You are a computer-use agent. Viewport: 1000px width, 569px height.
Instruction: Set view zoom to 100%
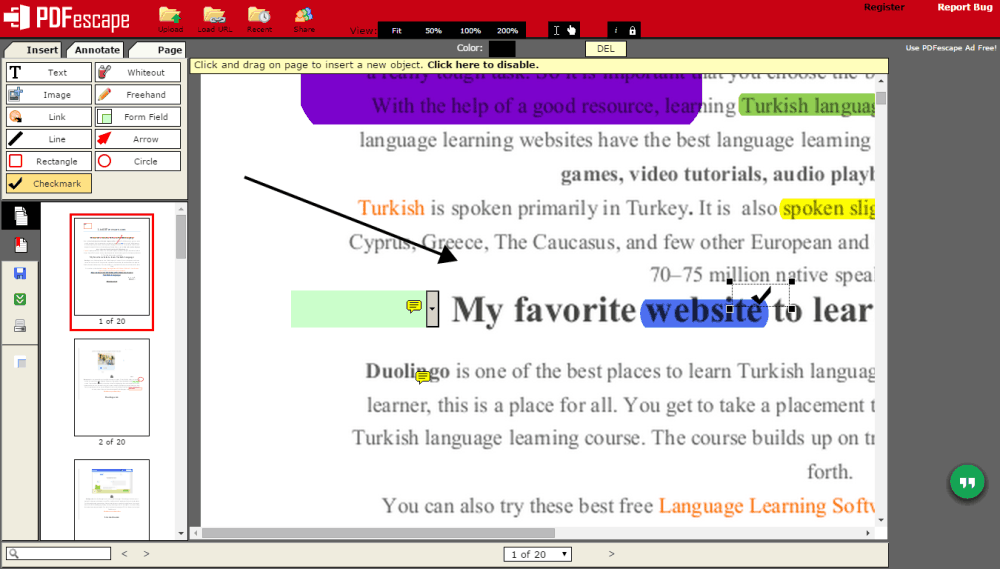471,31
